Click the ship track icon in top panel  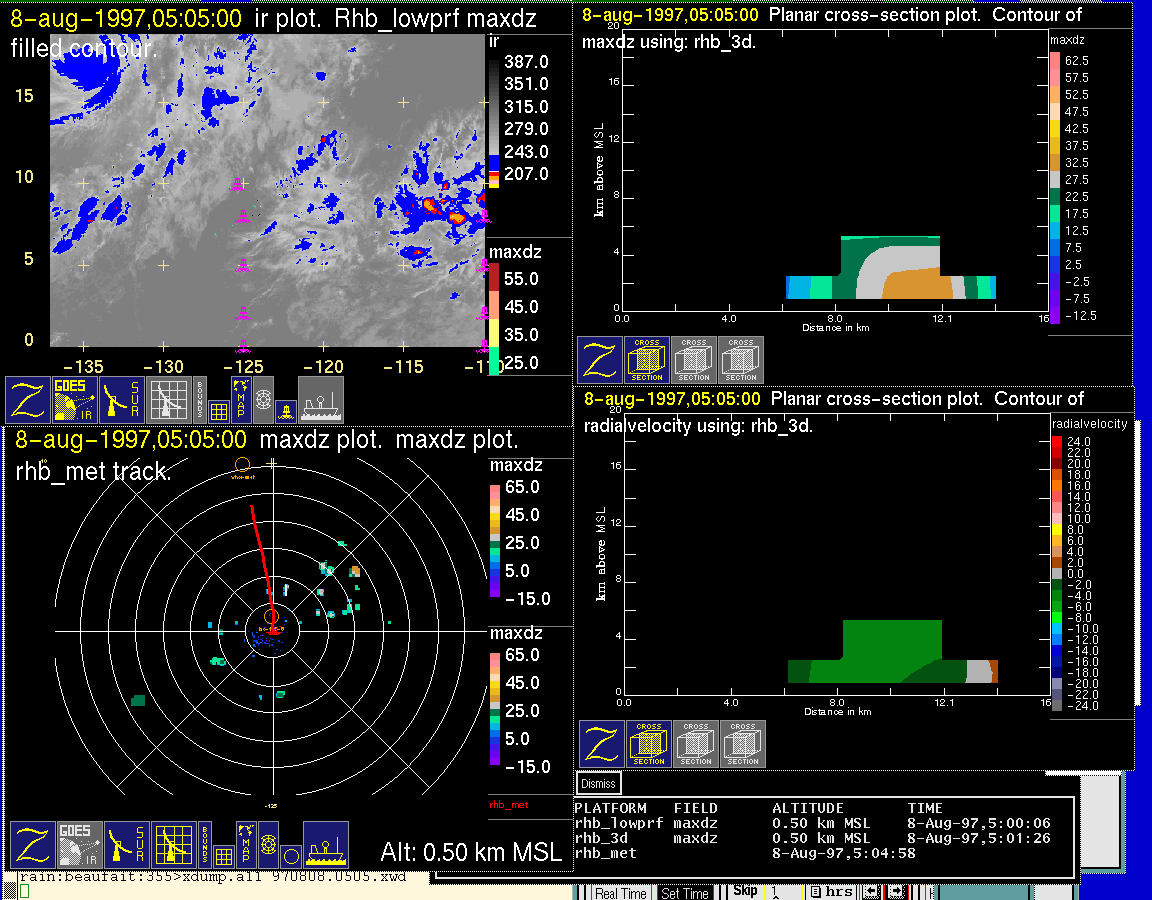point(321,400)
